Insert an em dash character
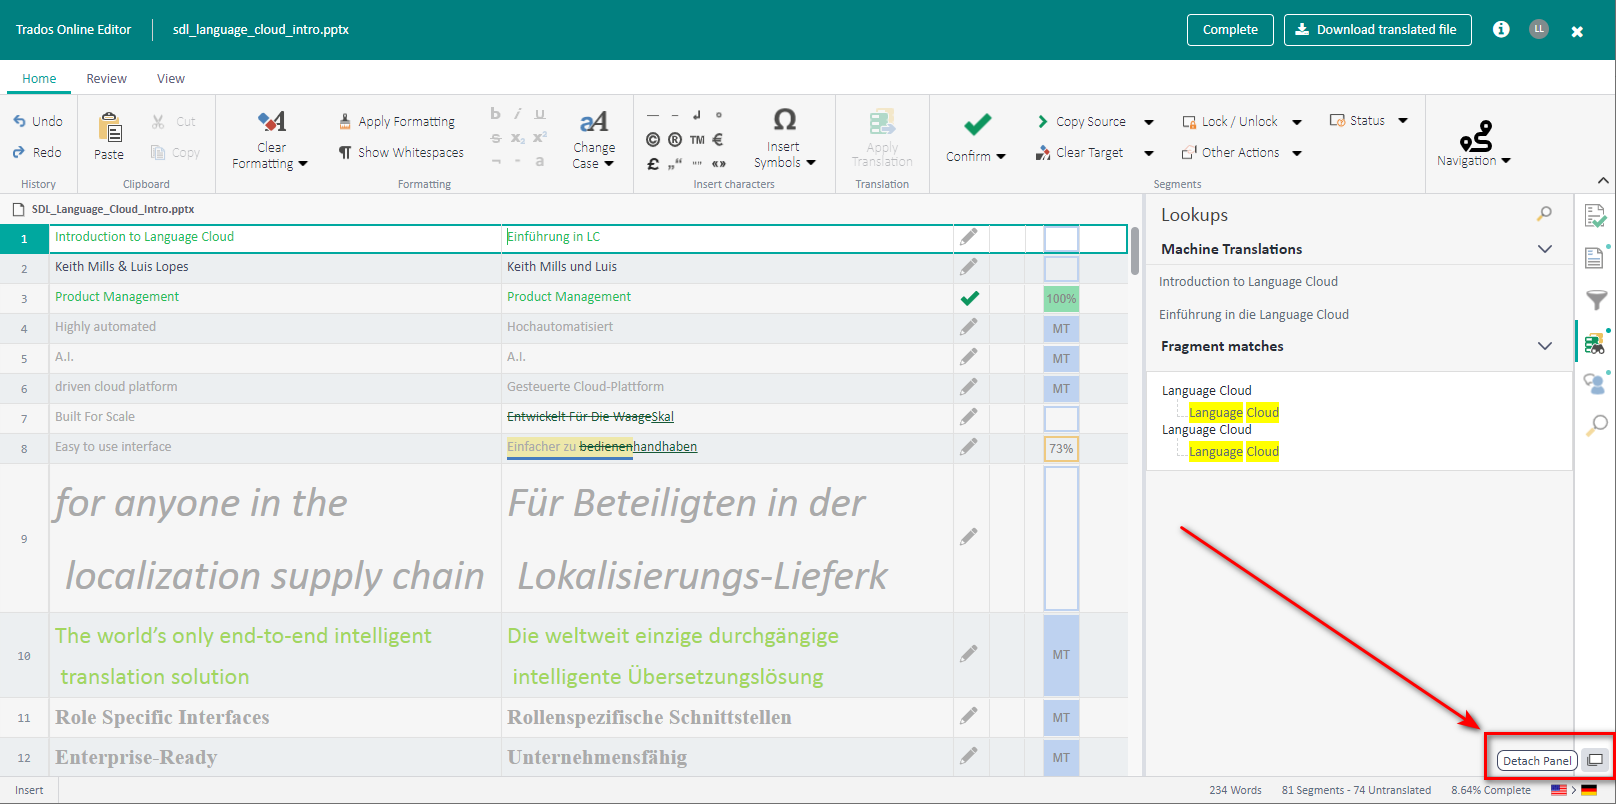 653,115
